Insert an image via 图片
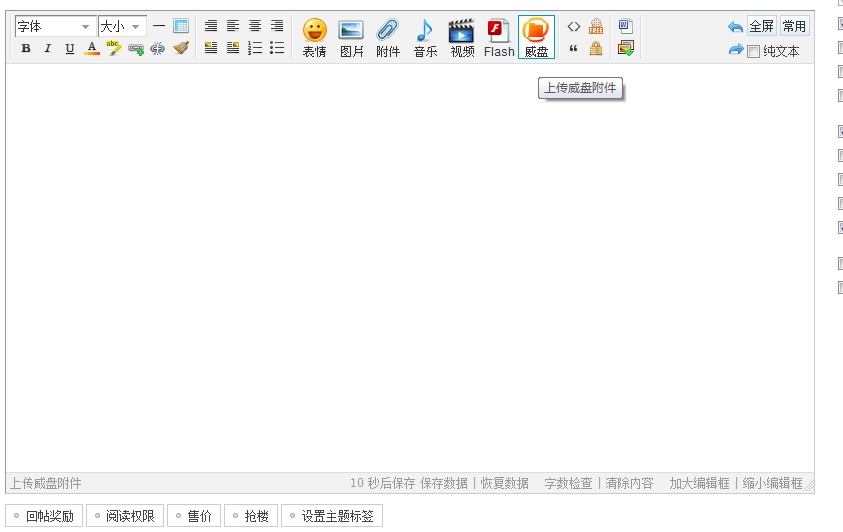The width and height of the screenshot is (843, 532). (x=352, y=37)
